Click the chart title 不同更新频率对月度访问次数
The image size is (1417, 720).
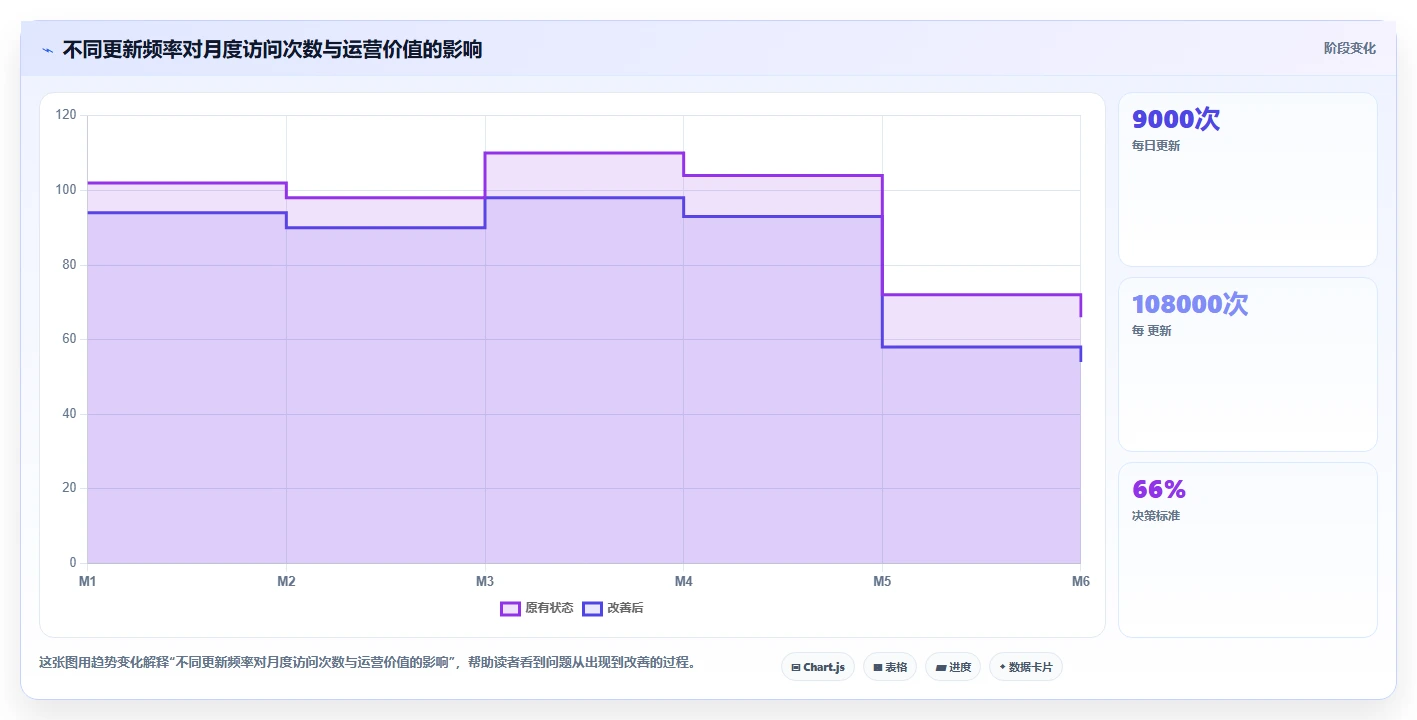click(272, 49)
